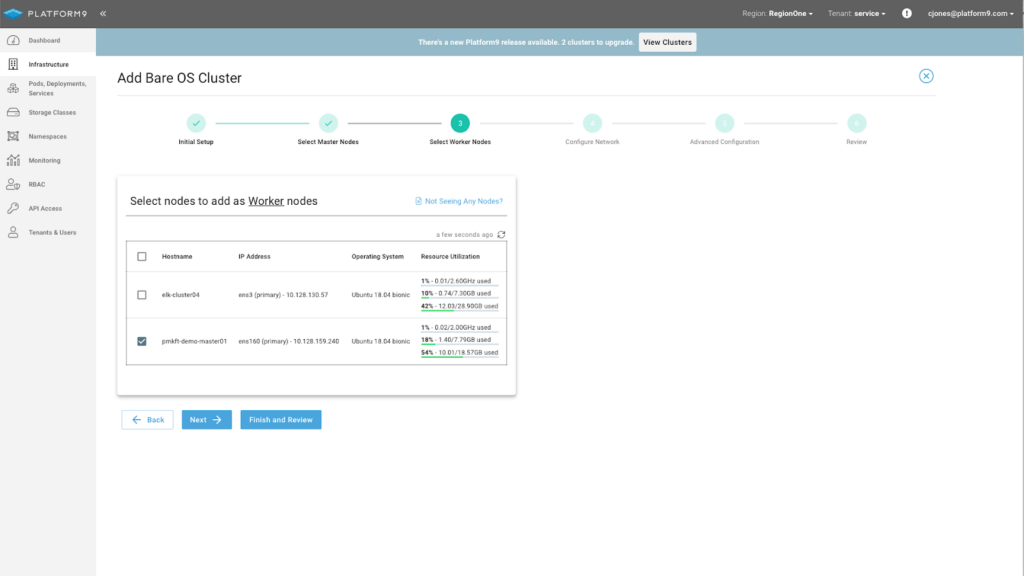Click the Storage Classes drive icon
Screen dimensions: 1024x576
(x=13, y=112)
